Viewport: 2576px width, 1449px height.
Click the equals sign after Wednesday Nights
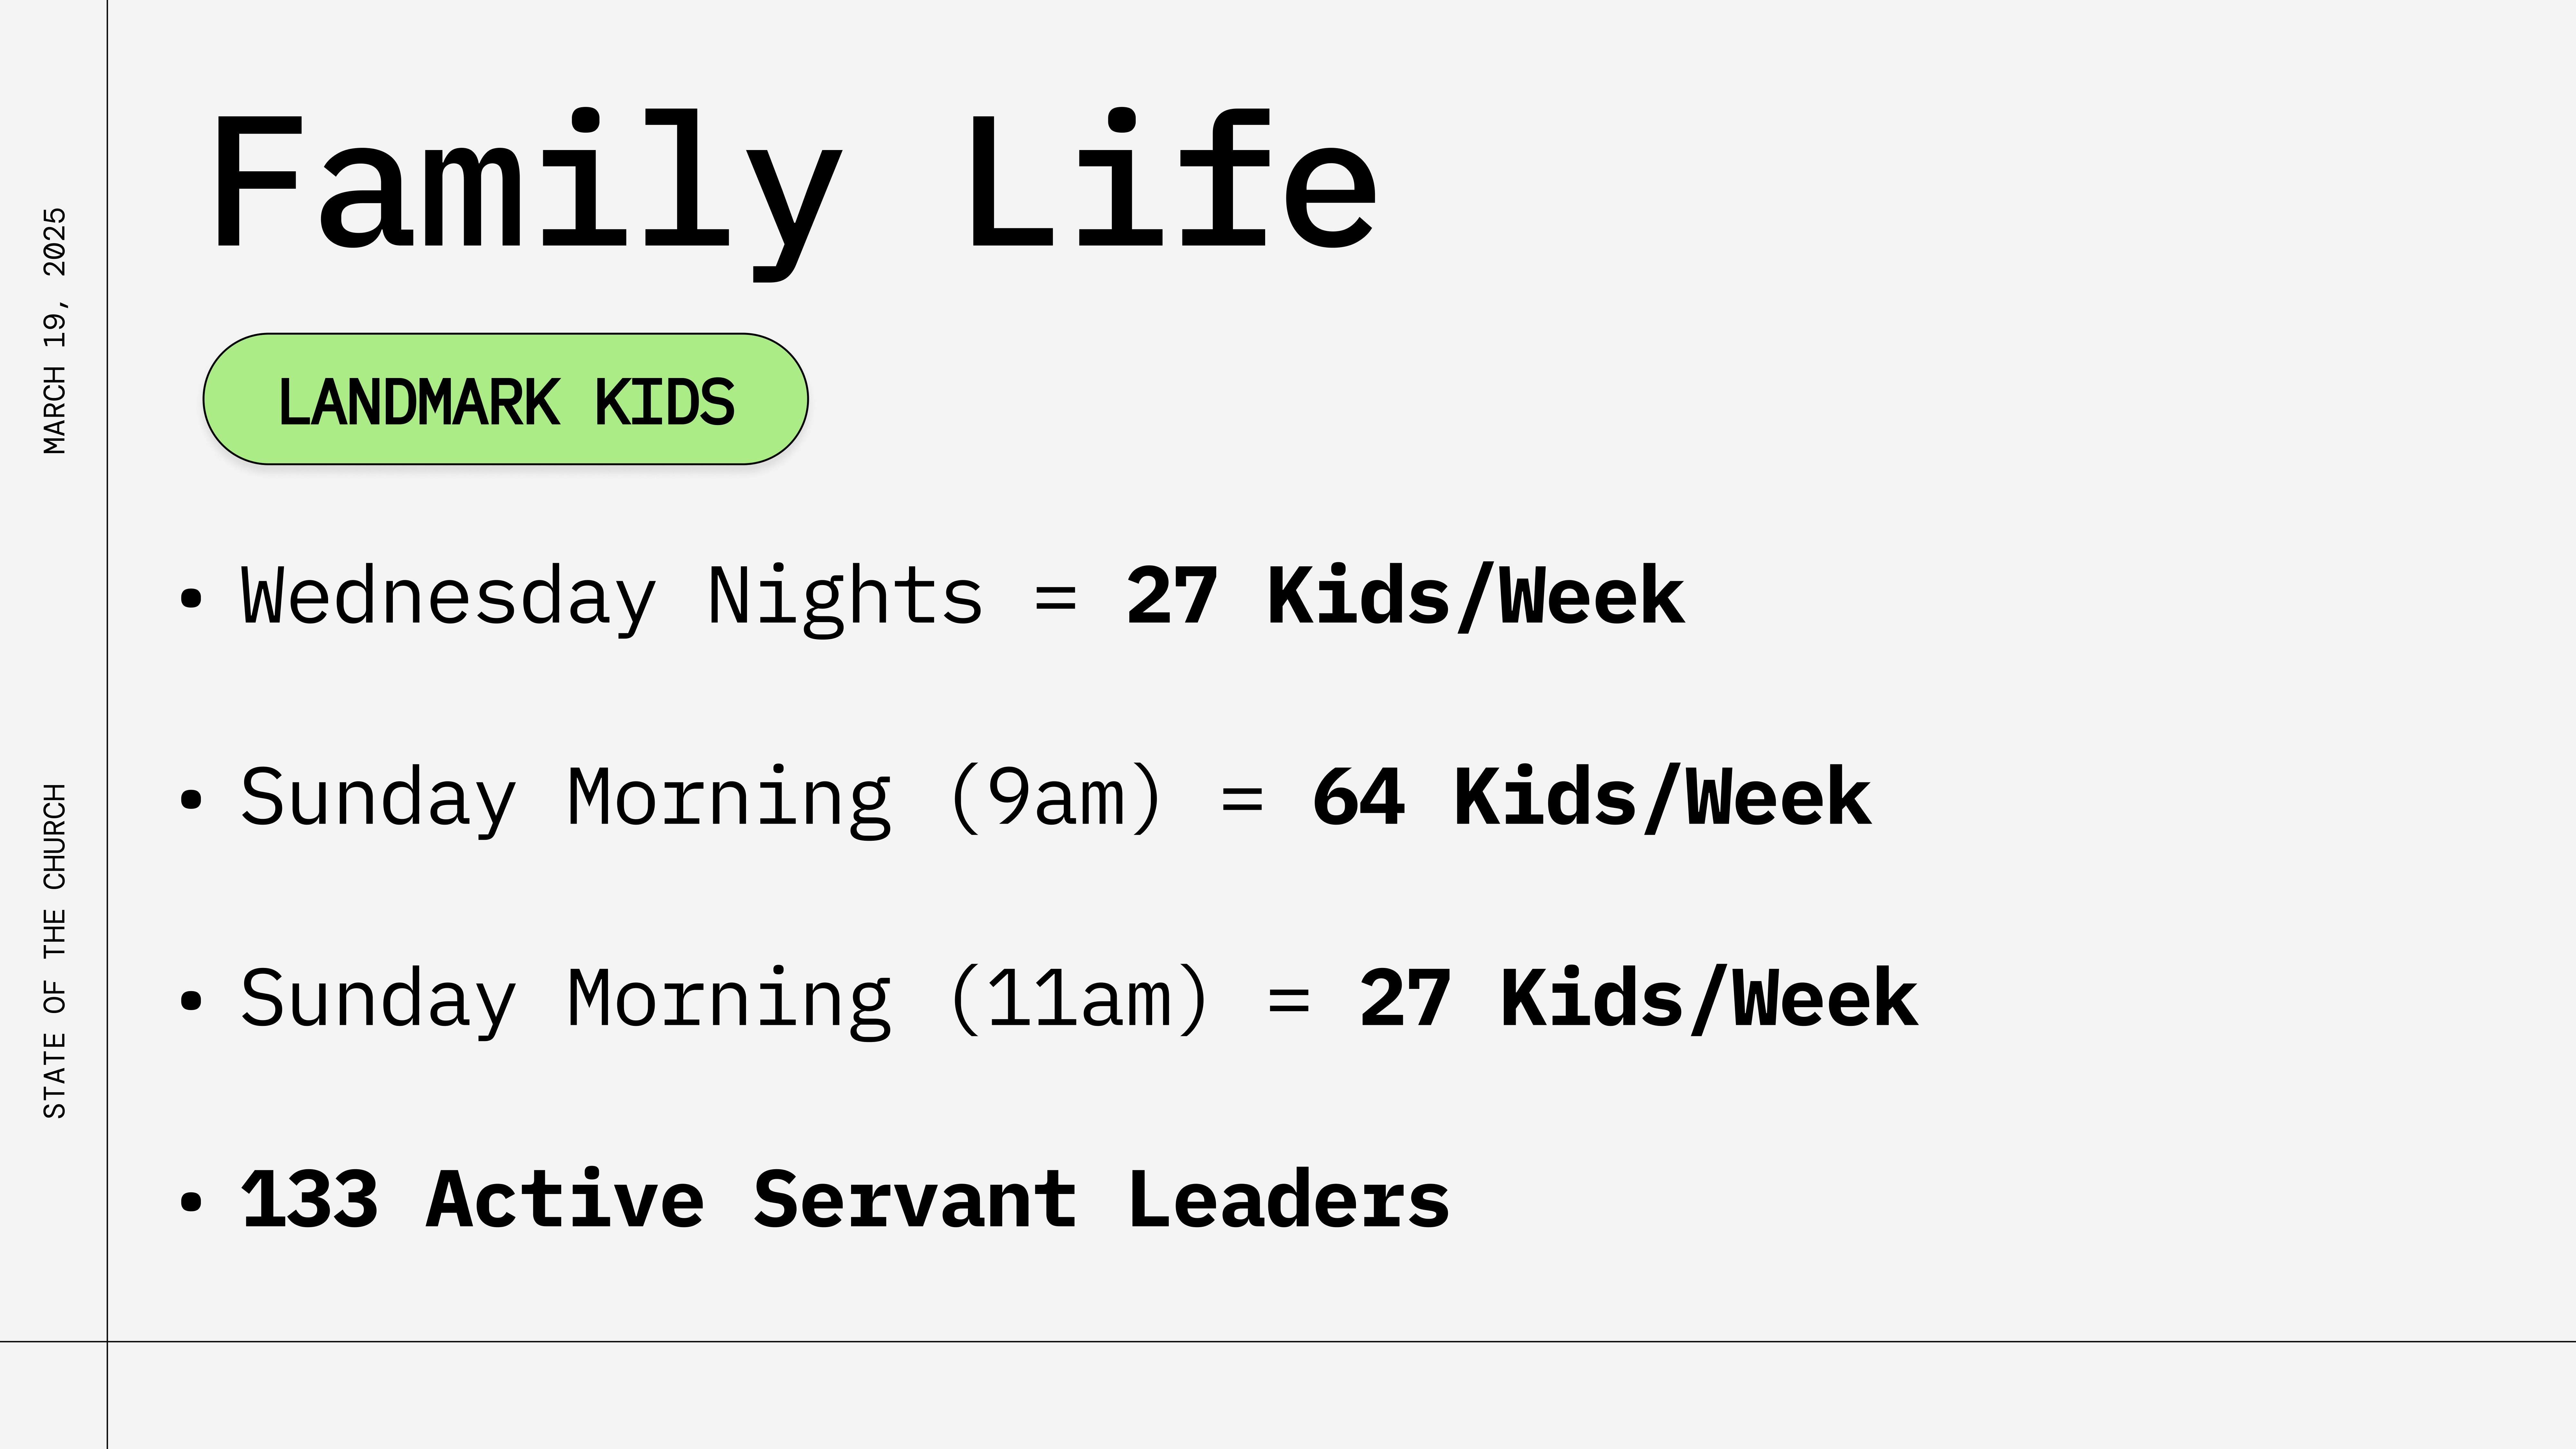point(1056,598)
